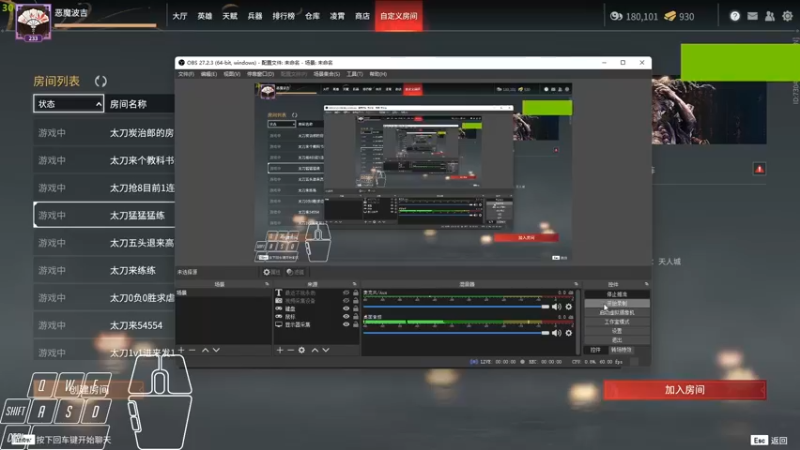Click the 创建房间 create room button

(x=89, y=390)
